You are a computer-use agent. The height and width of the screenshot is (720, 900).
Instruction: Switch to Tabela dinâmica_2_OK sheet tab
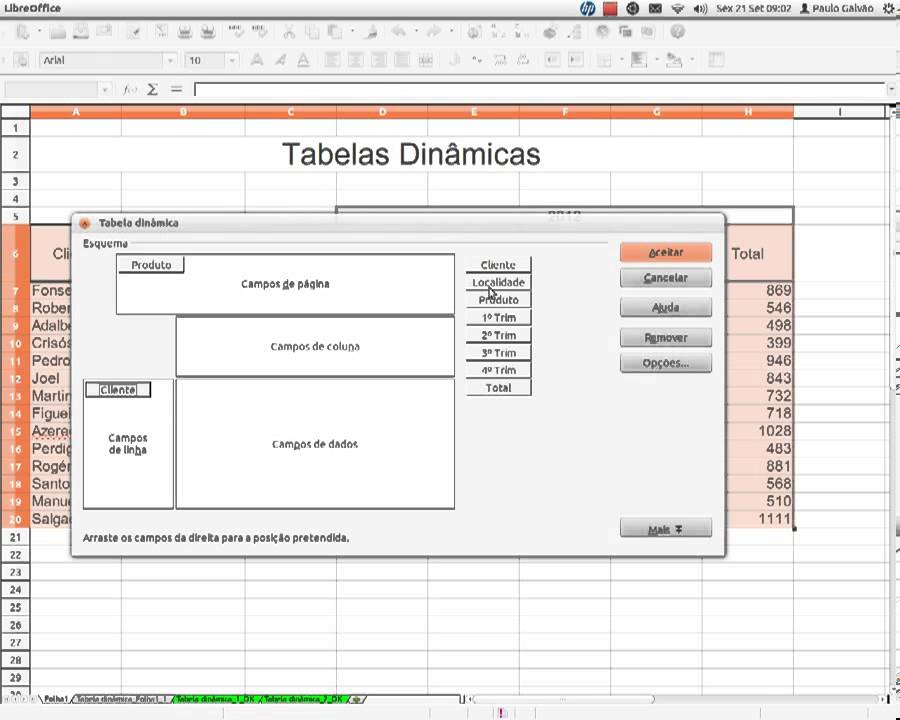point(304,699)
